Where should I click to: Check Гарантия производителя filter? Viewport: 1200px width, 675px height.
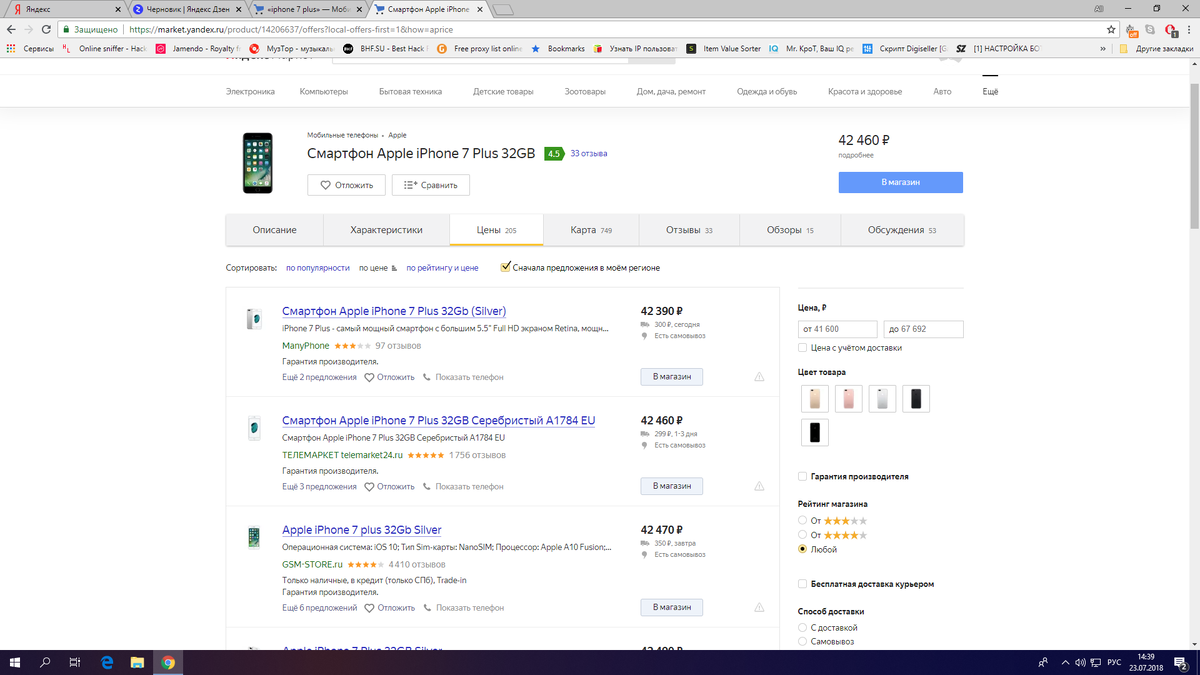[x=803, y=477]
